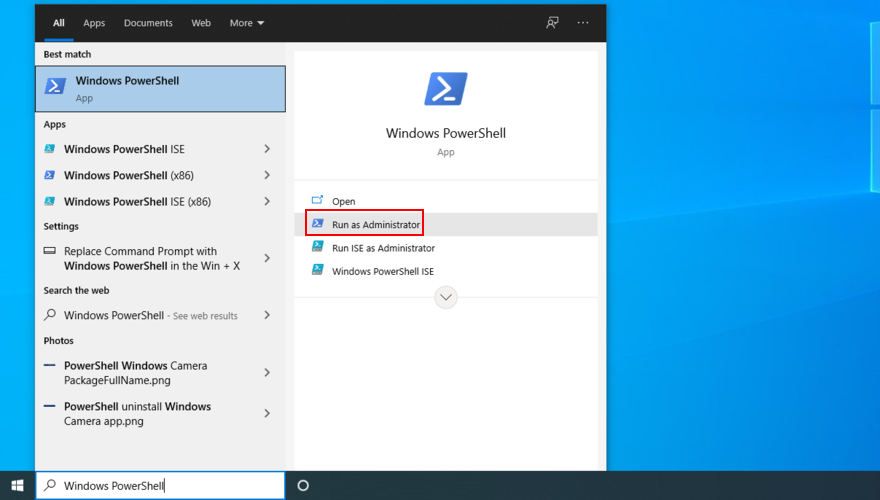This screenshot has height=500, width=880.
Task: Switch to the All tab
Action: tap(59, 23)
